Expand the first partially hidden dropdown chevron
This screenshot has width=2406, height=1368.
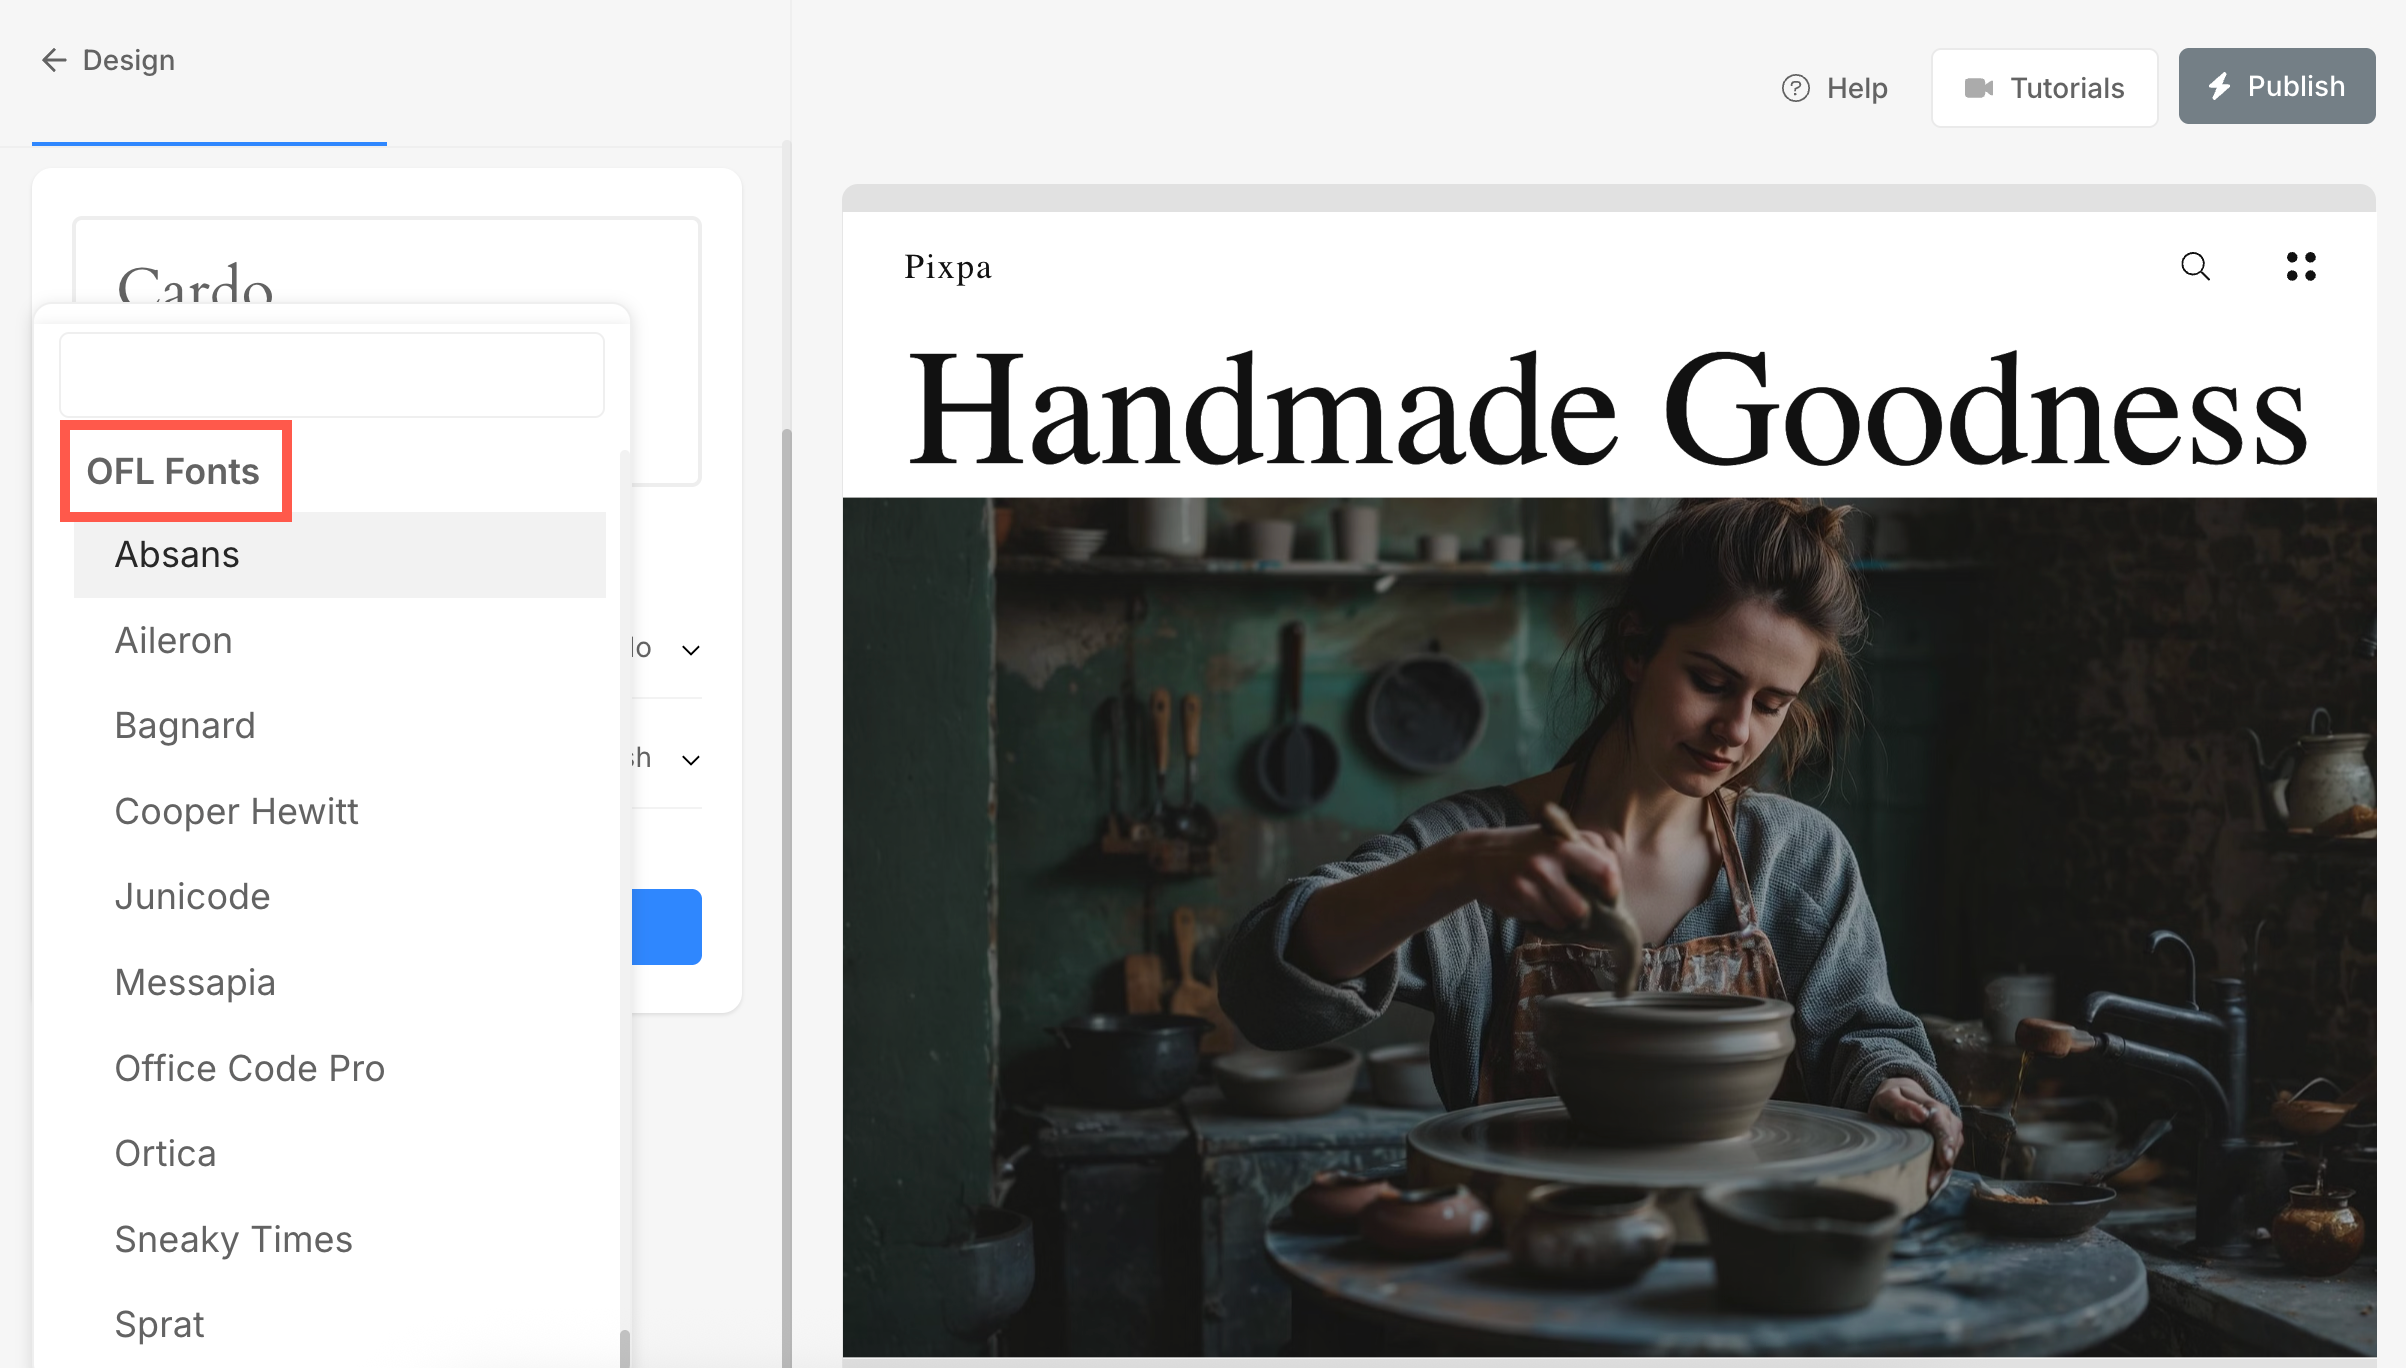pos(690,650)
